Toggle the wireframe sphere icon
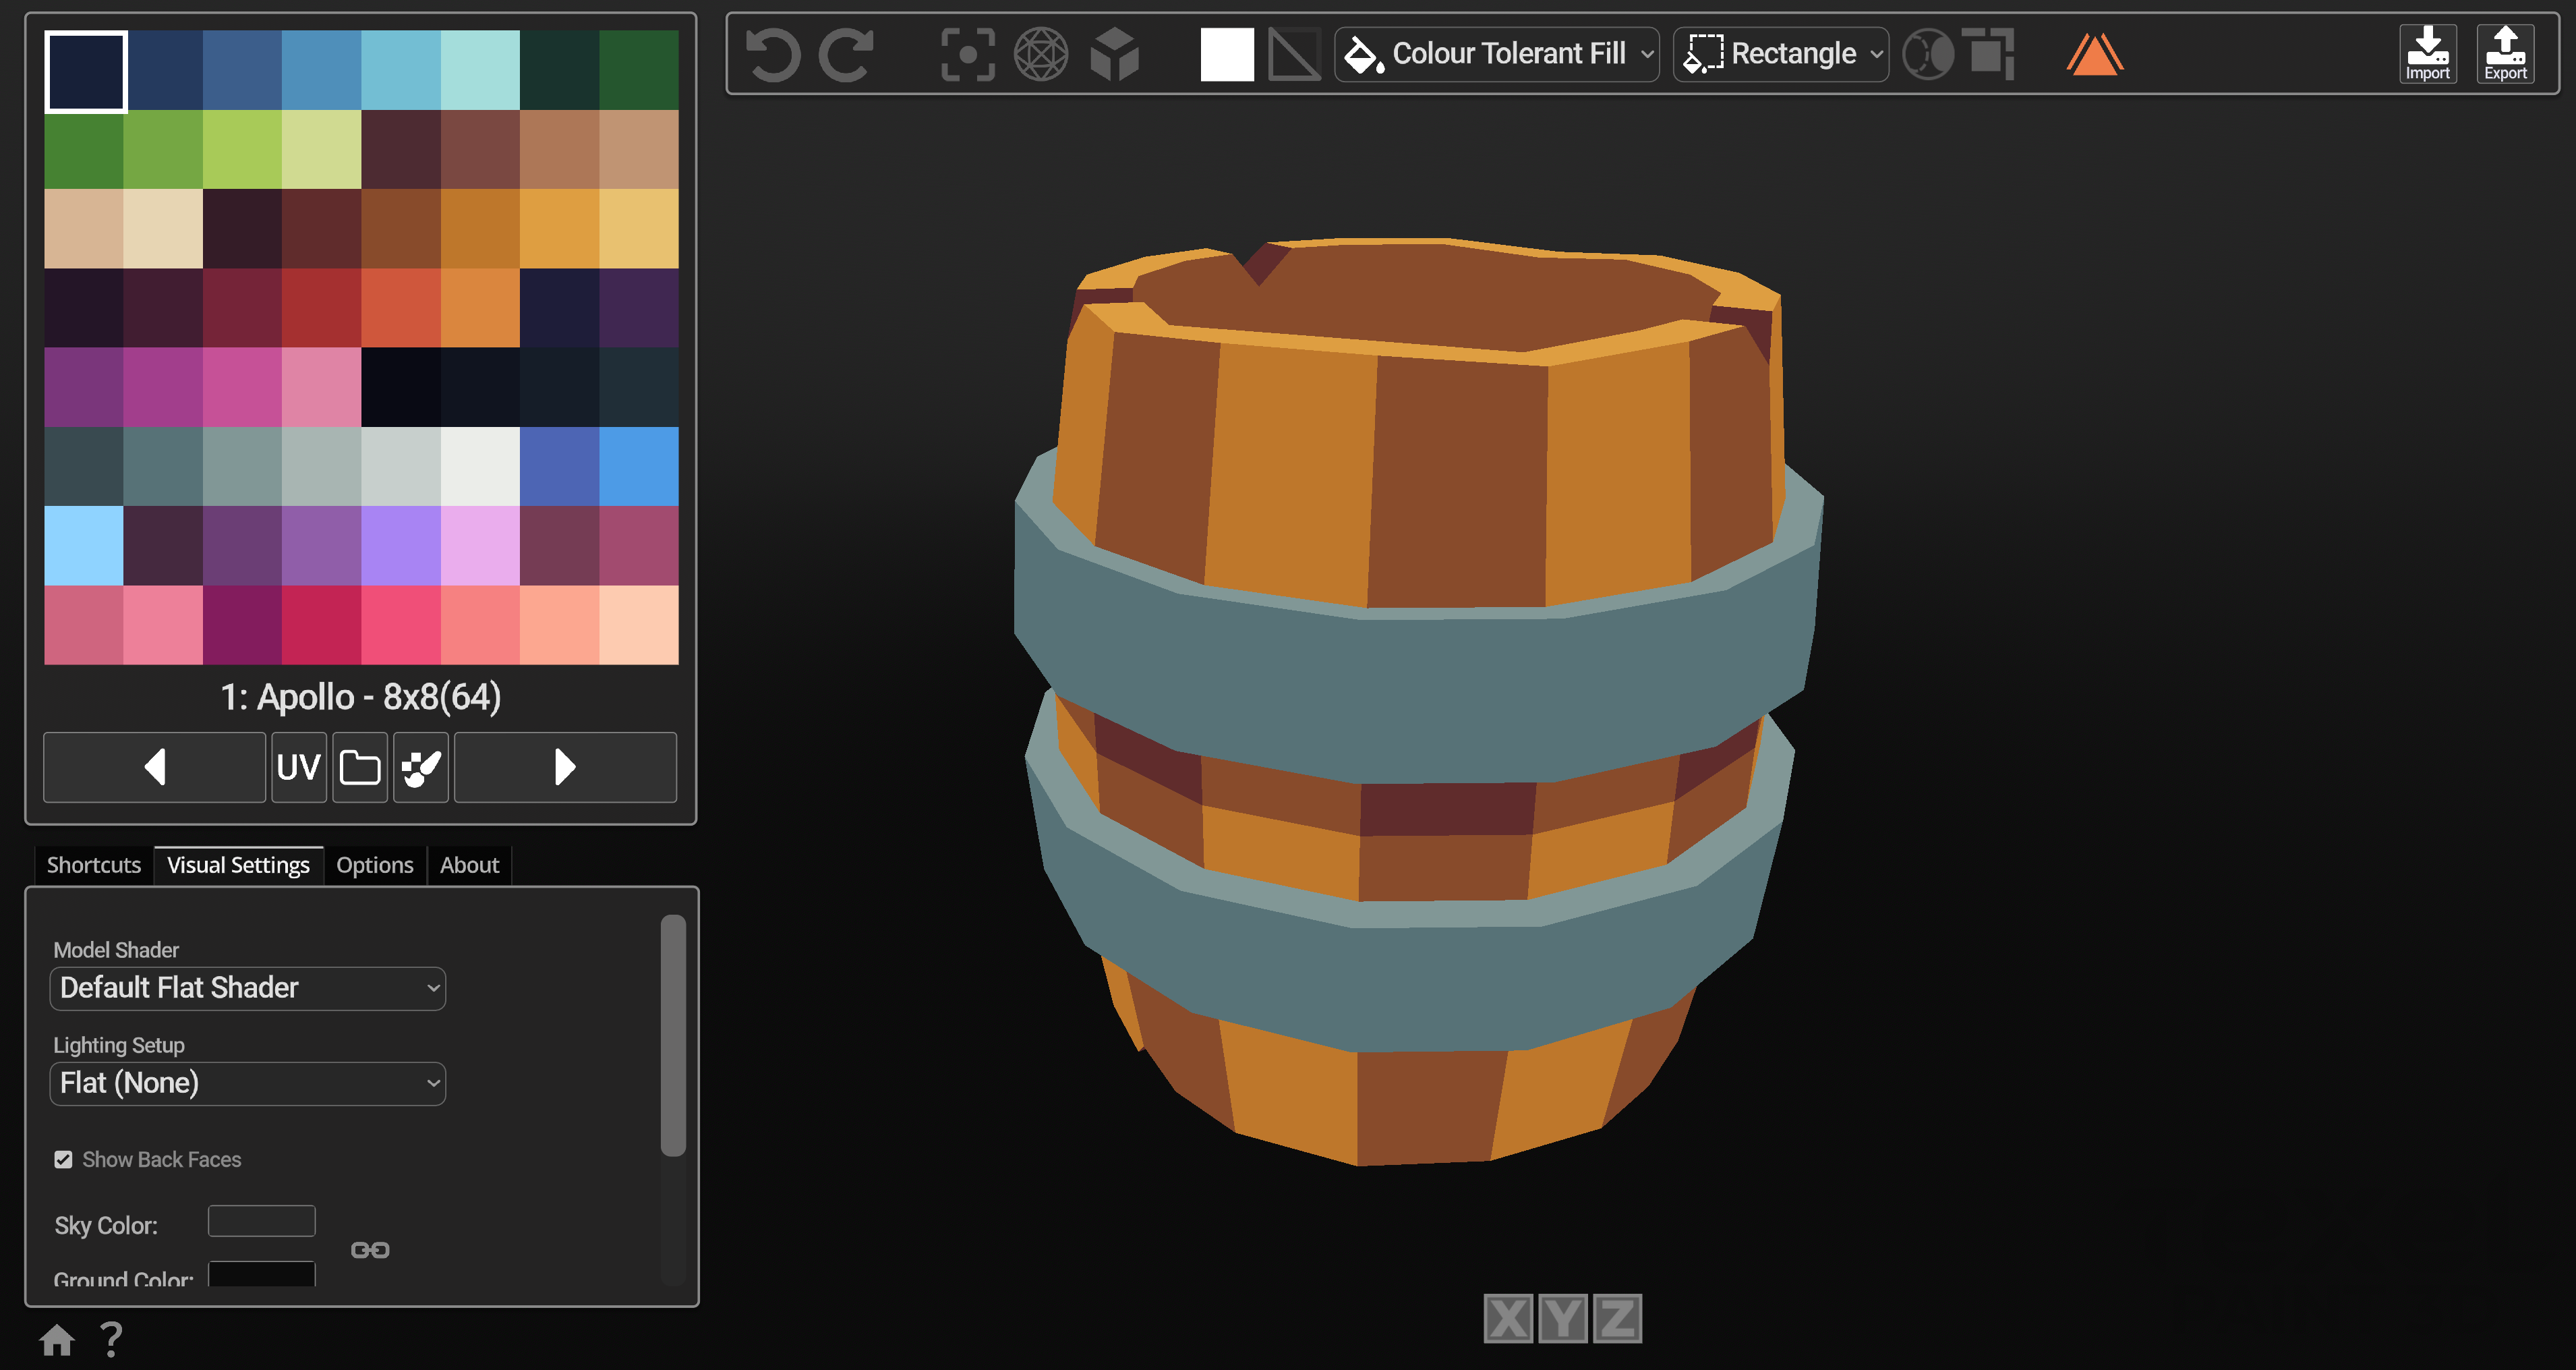This screenshot has width=2576, height=1370. pos(1041,54)
